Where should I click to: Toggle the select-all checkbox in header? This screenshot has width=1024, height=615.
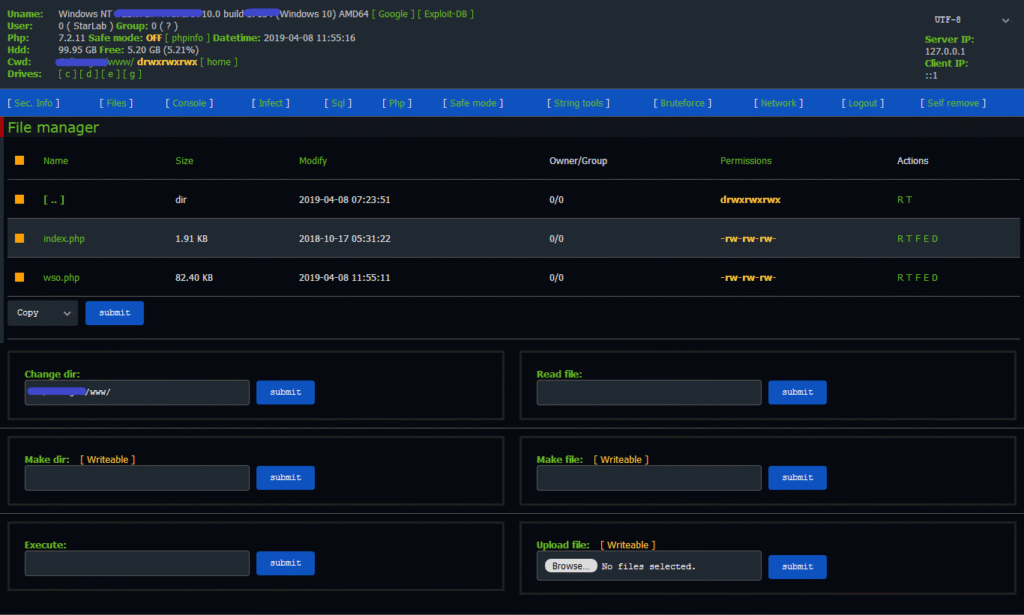click(19, 160)
